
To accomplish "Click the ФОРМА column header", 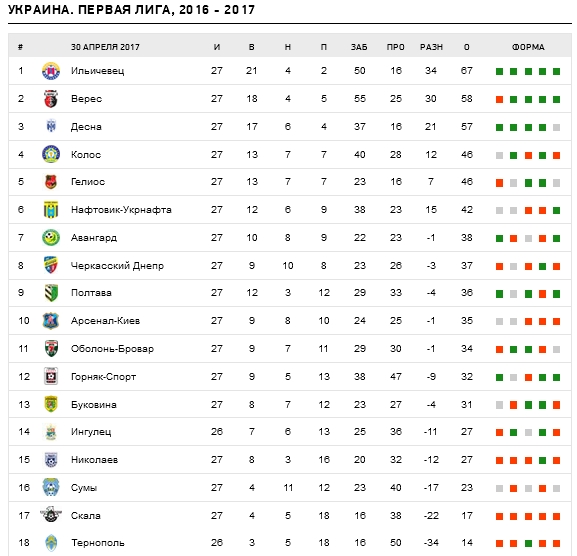I will [x=528, y=47].
